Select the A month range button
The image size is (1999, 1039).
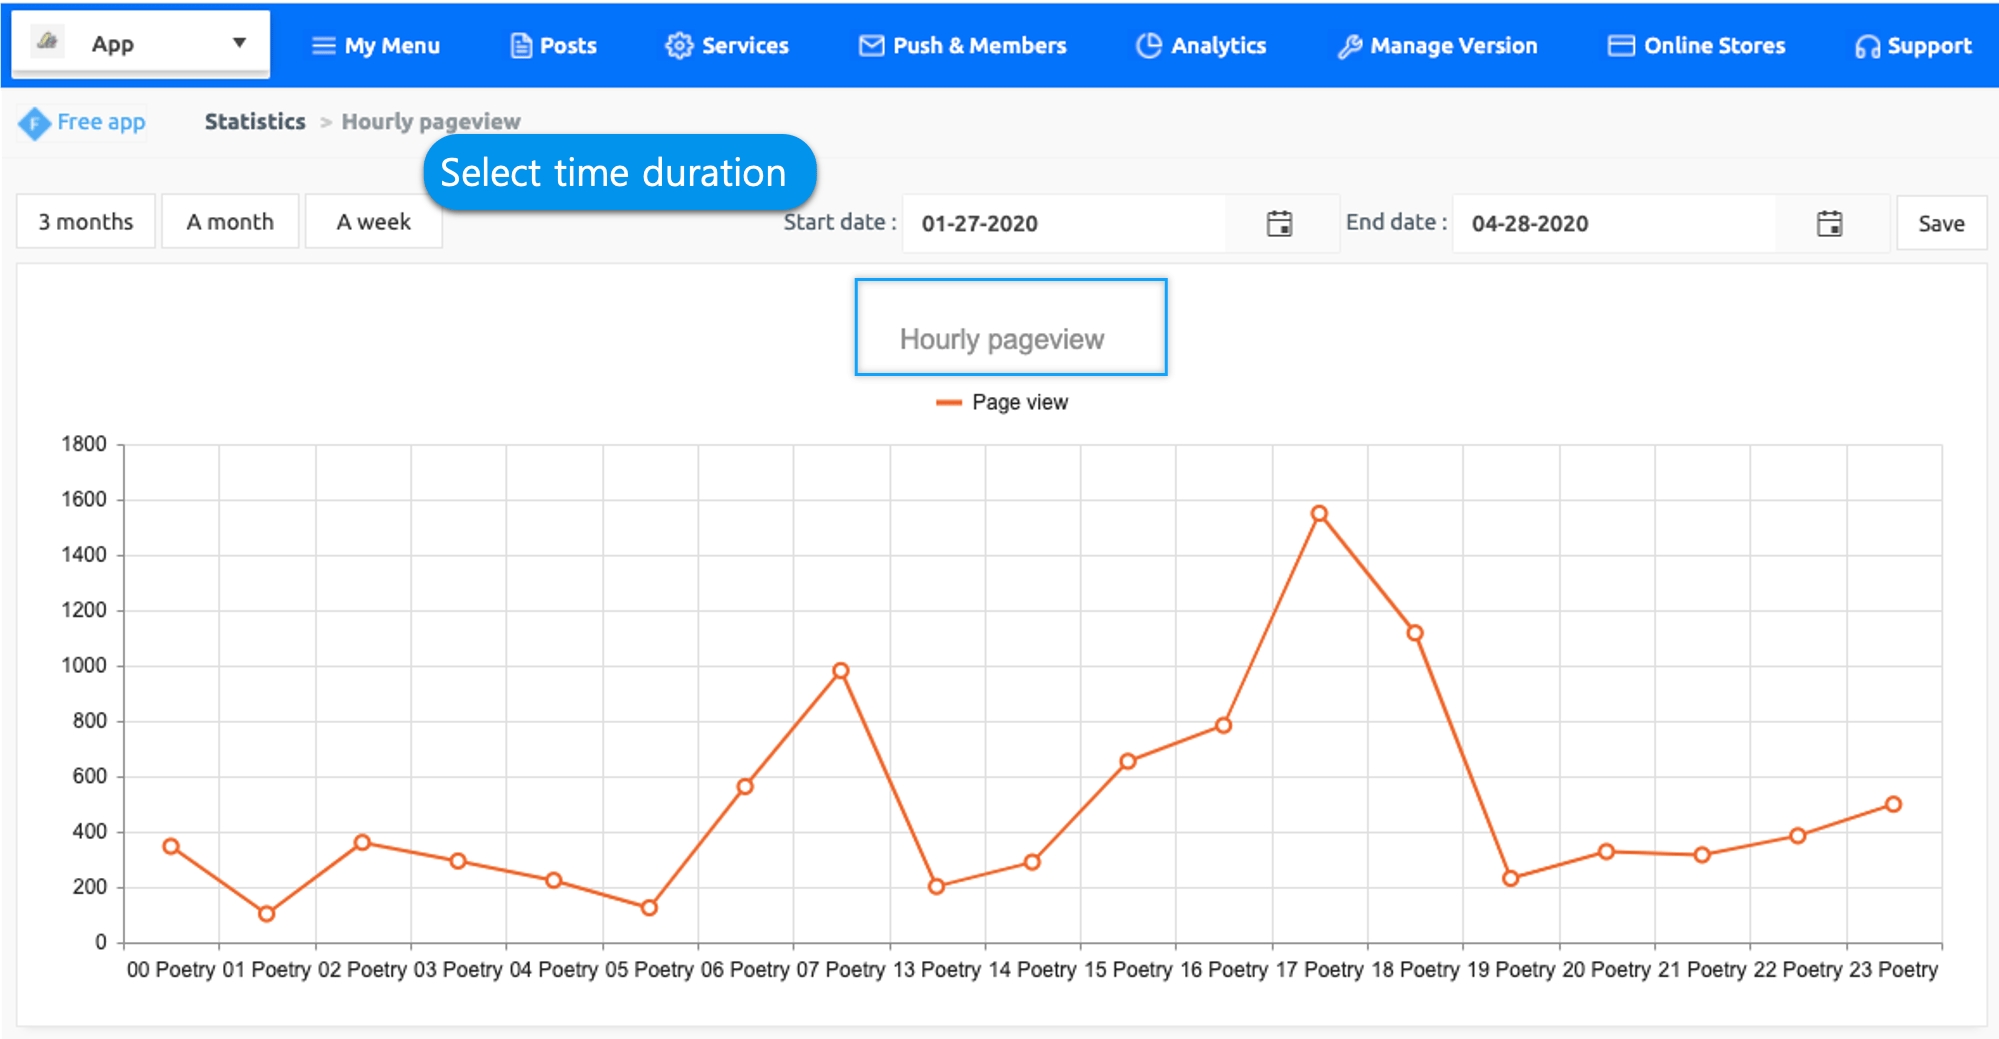click(x=230, y=222)
